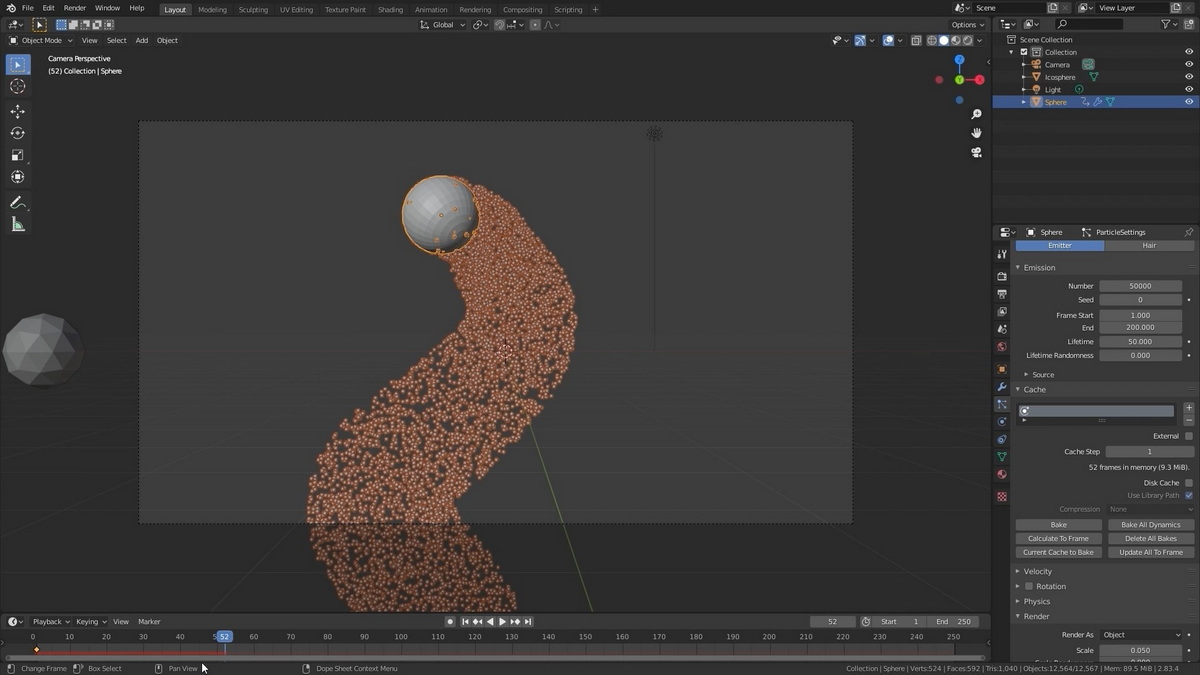Open the Output properties tab
Screen dimensions: 1200x675
(1002, 294)
